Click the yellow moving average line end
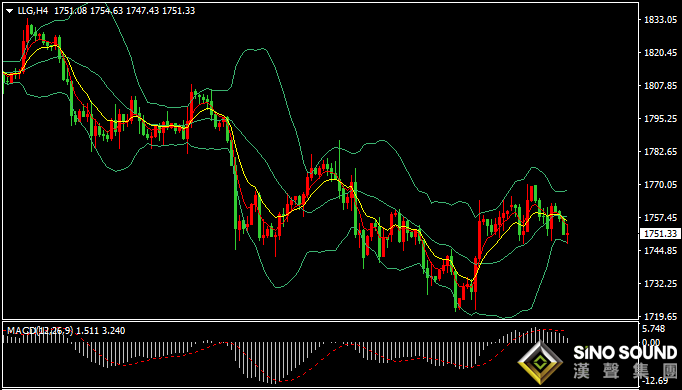Image resolution: width=682 pixels, height=390 pixels. pyautogui.click(x=565, y=220)
